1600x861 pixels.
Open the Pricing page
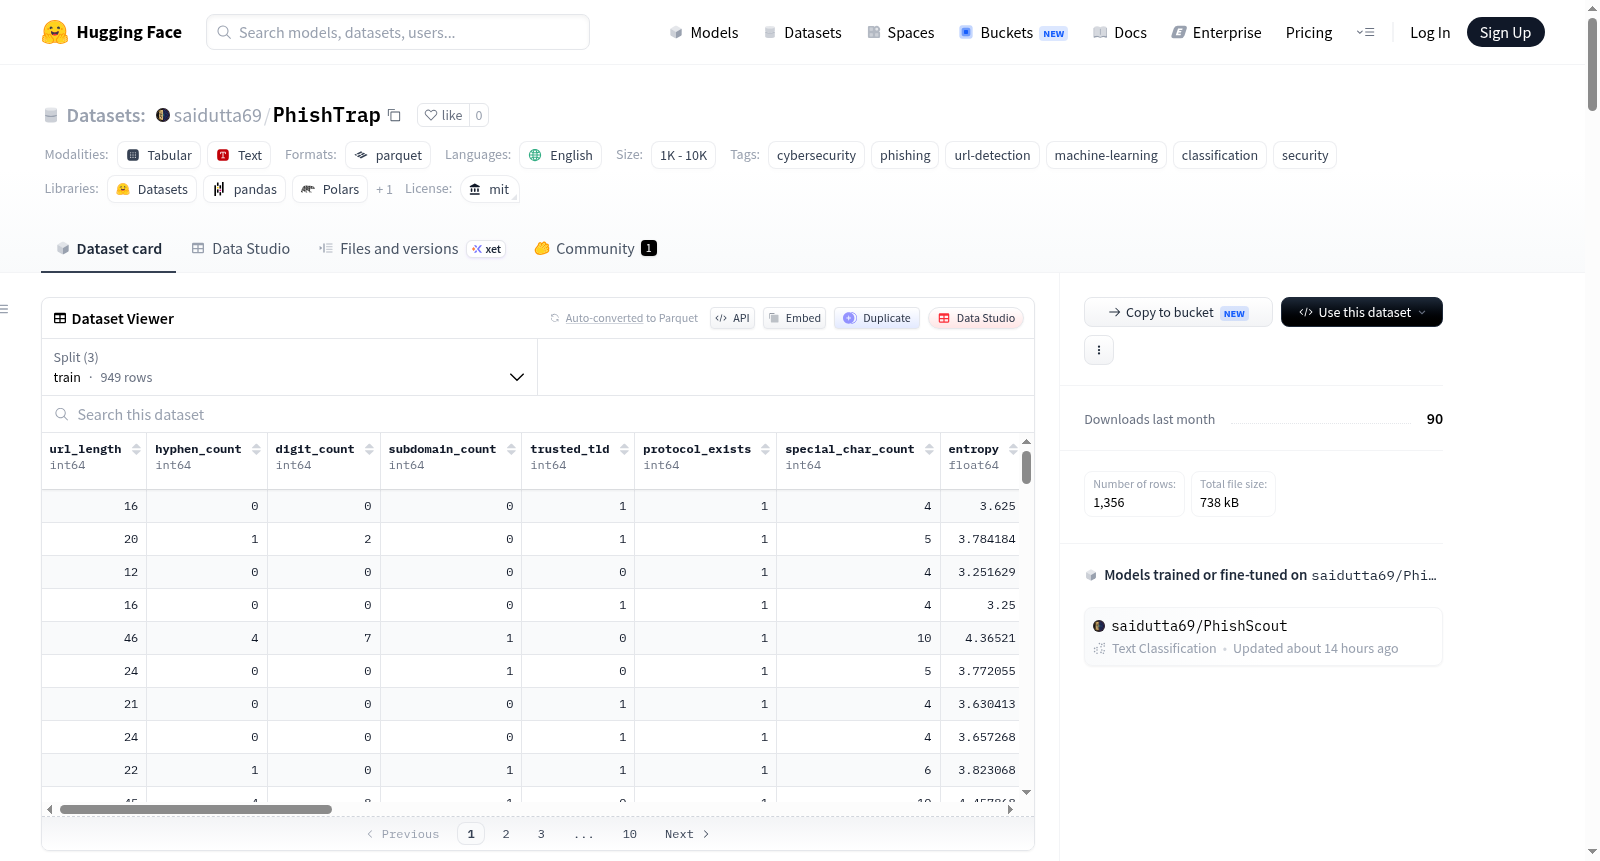pos(1309,33)
